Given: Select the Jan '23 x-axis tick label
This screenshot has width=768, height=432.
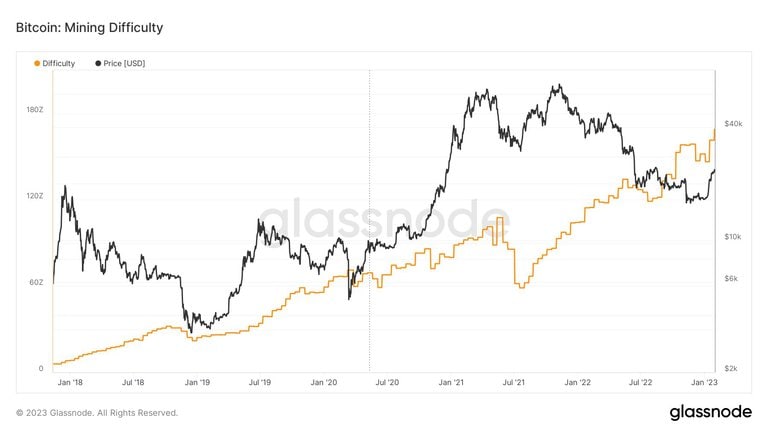Looking at the screenshot, I should pyautogui.click(x=706, y=382).
